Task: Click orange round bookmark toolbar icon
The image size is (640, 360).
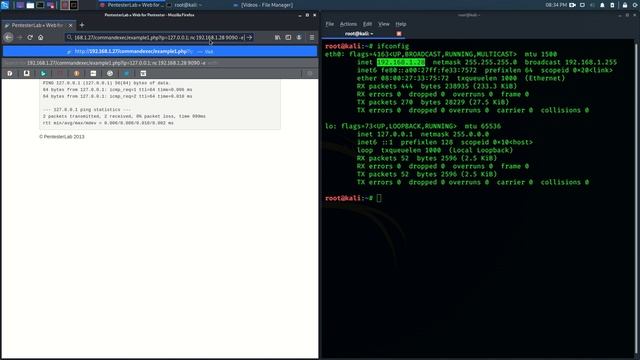Action: (x=76, y=73)
